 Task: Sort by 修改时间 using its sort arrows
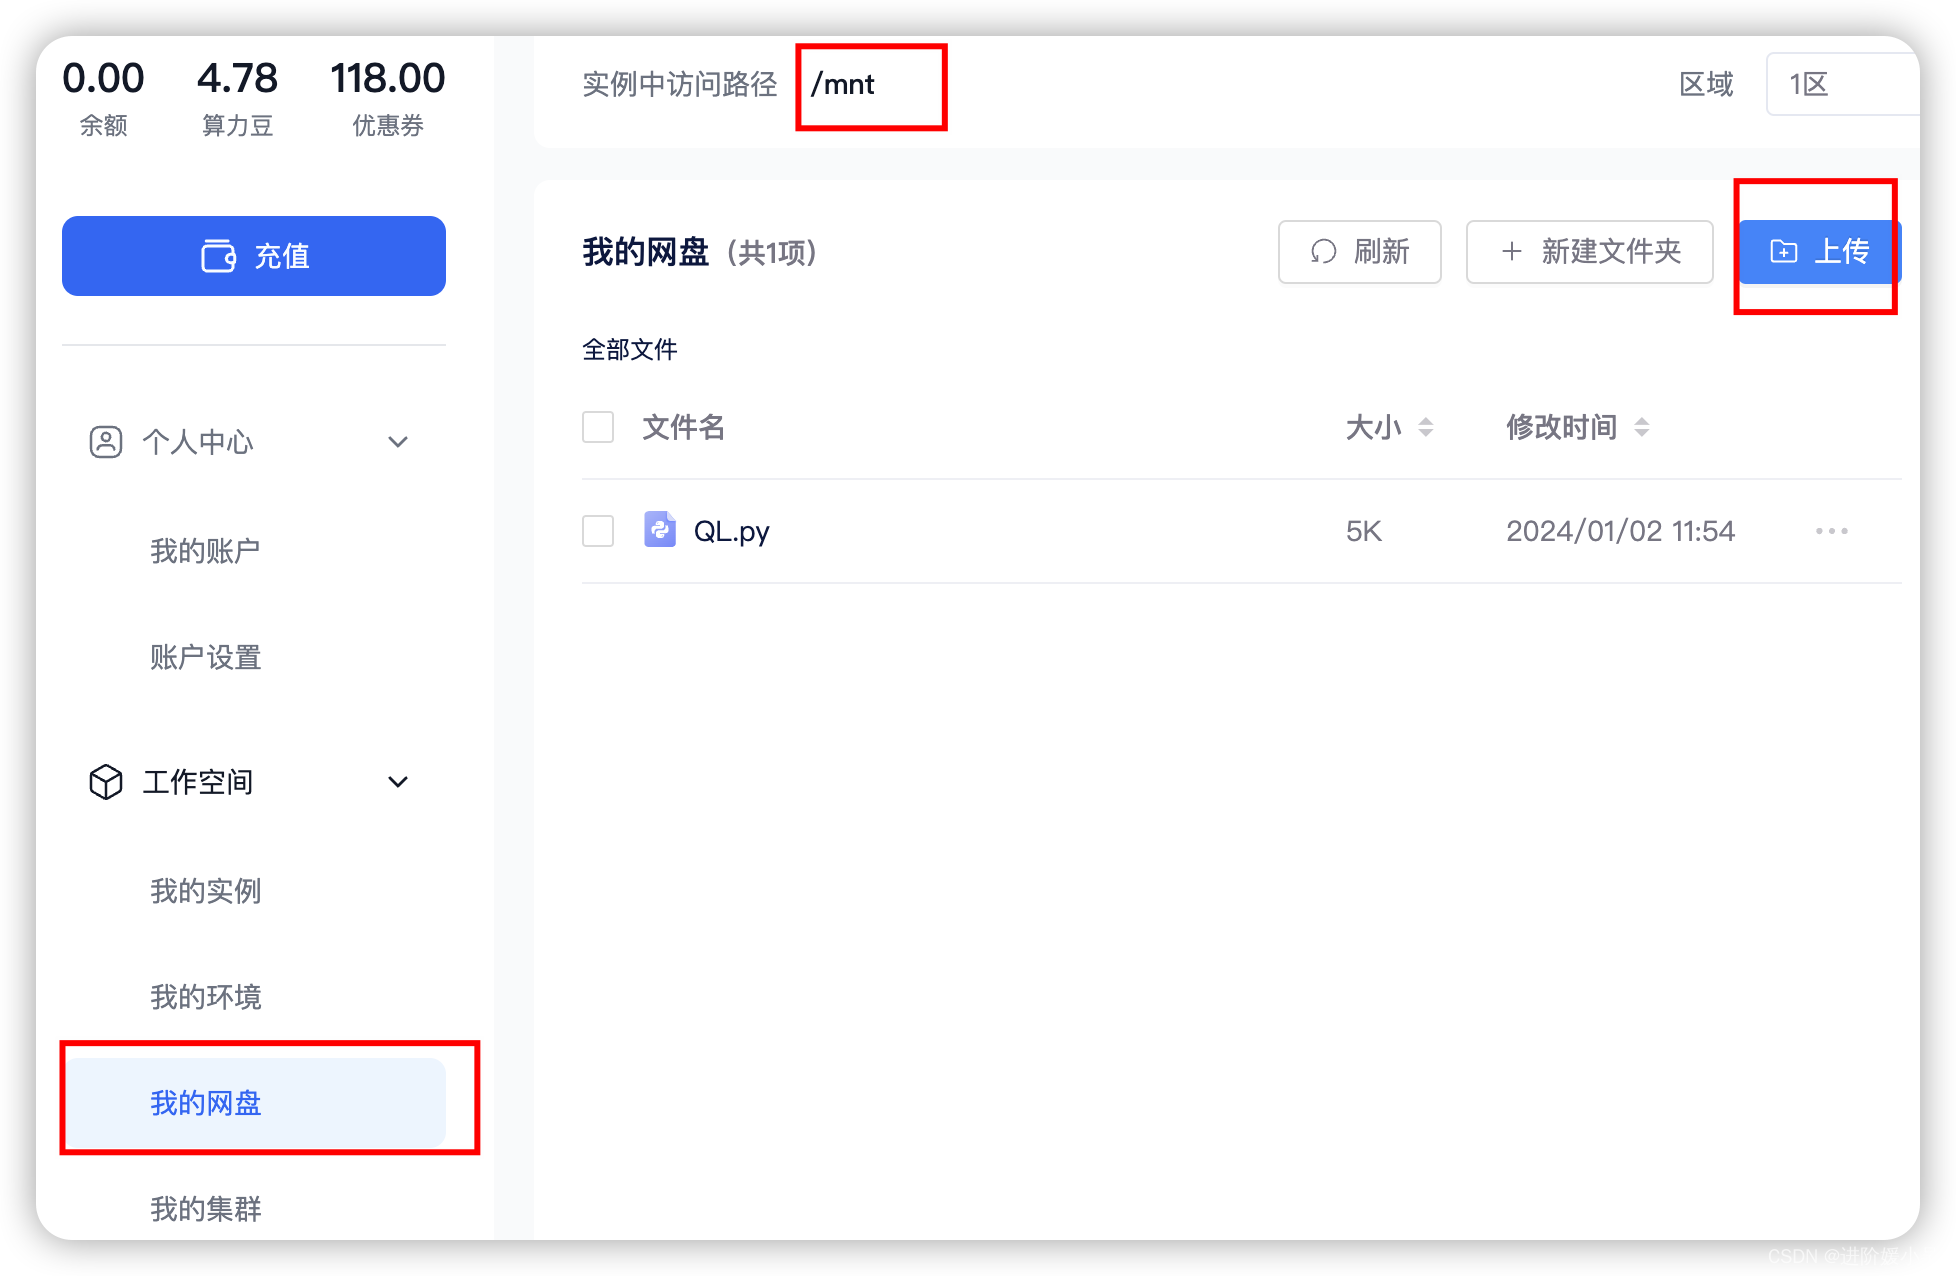(x=1642, y=427)
